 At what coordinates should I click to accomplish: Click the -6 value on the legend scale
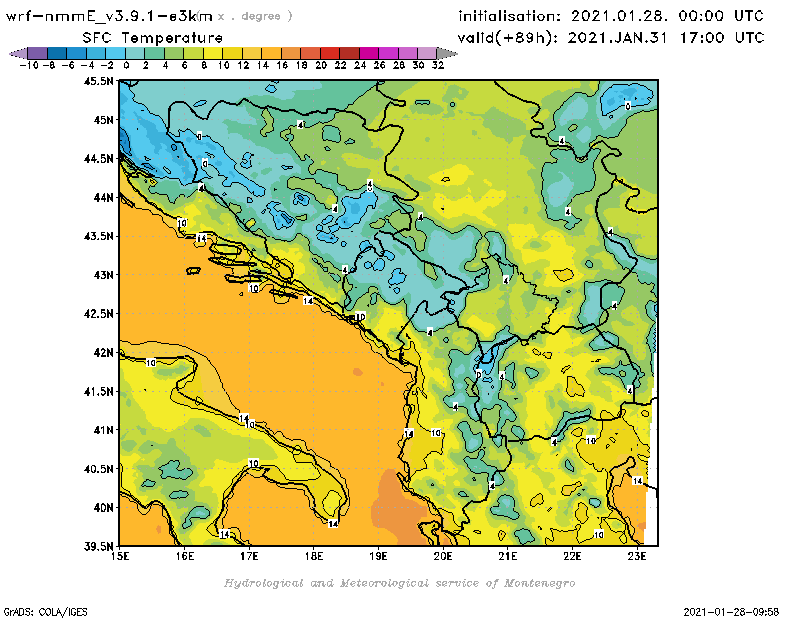click(x=68, y=65)
